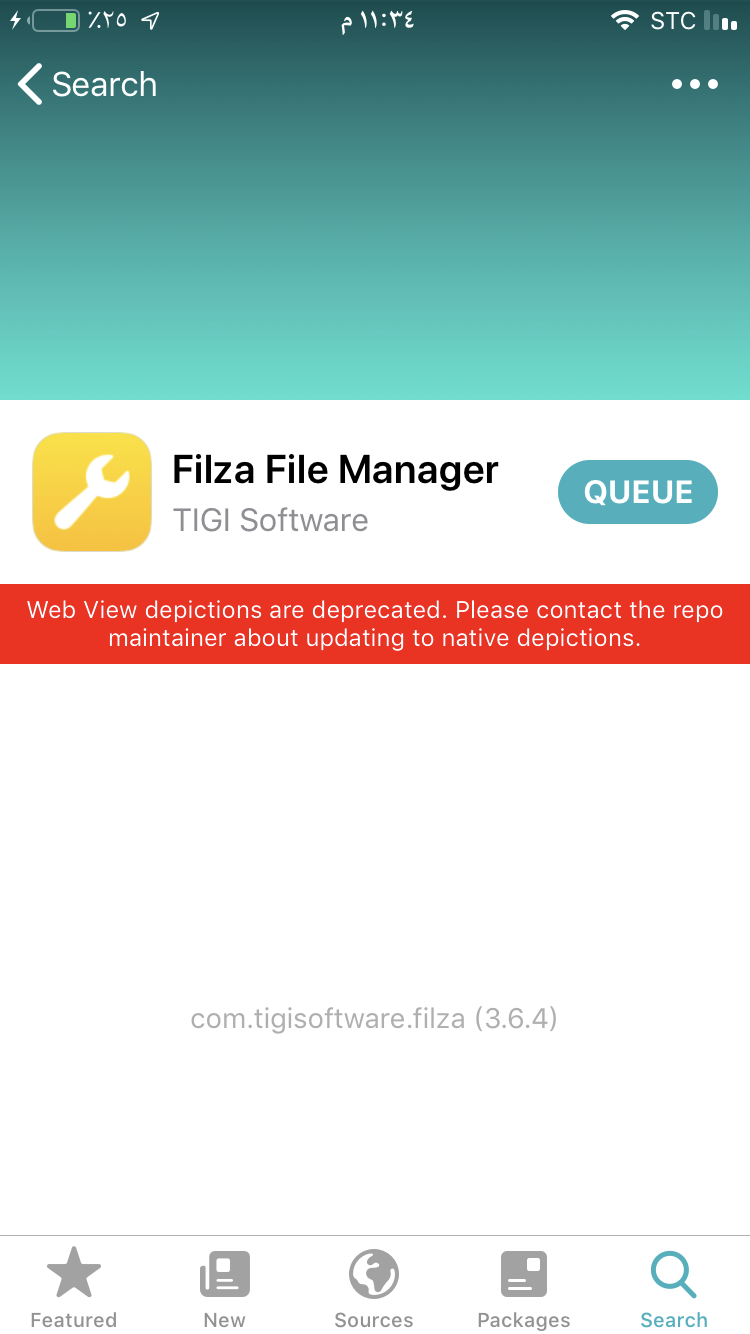This screenshot has width=750, height=1334.
Task: Tap the Wi-Fi status bar icon
Action: [x=625, y=20]
